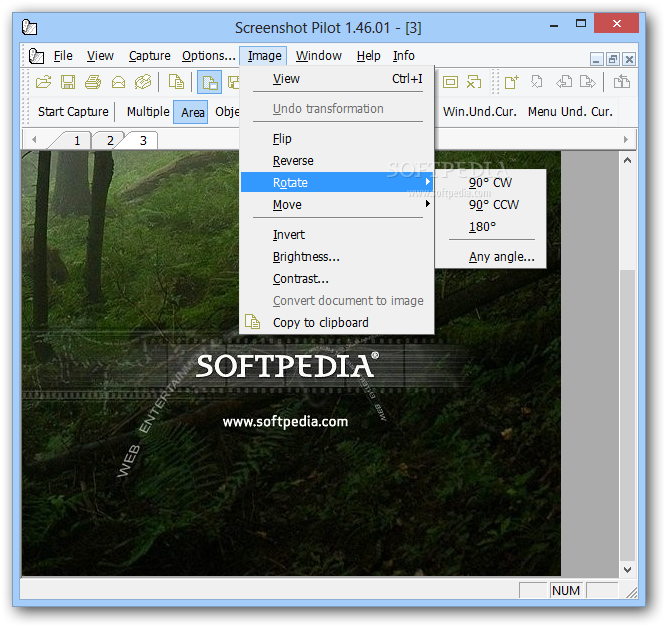Screen dimensions: 666x627
Task: Switch to document tab 1
Action: point(76,141)
